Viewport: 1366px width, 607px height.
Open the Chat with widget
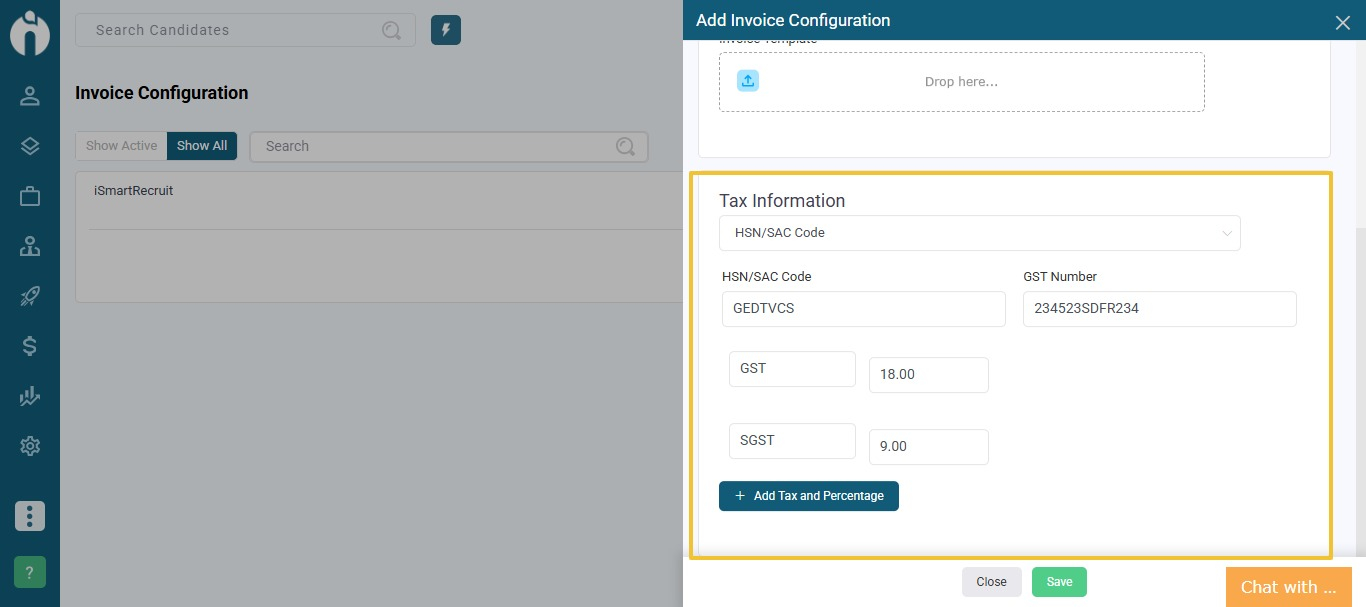click(1288, 587)
